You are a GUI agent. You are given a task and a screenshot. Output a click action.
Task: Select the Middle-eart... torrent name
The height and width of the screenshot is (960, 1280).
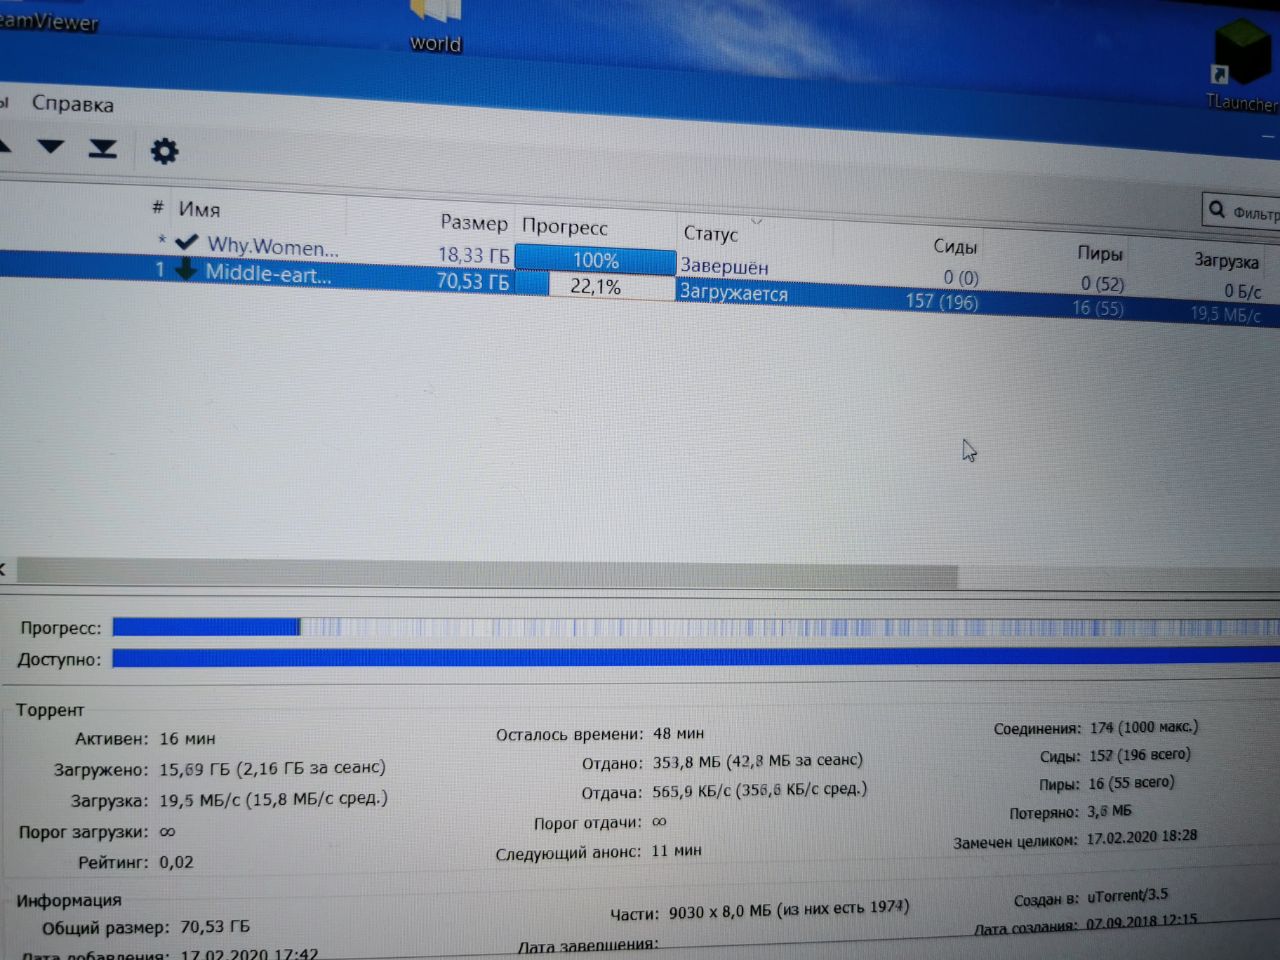(x=268, y=273)
